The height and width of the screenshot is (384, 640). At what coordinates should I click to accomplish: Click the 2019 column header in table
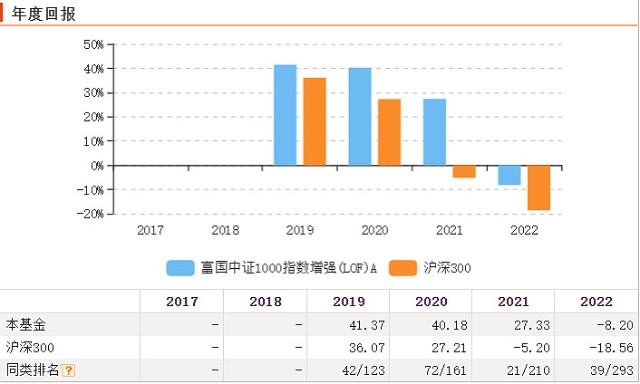pos(349,302)
